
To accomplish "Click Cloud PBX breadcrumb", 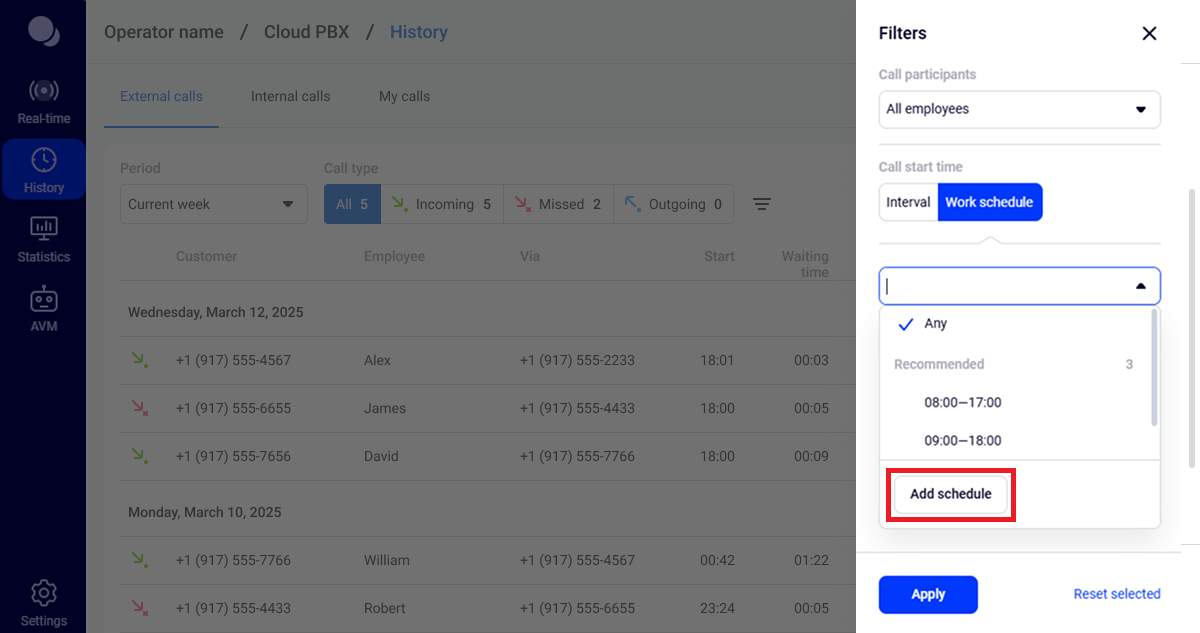I will click(x=307, y=32).
